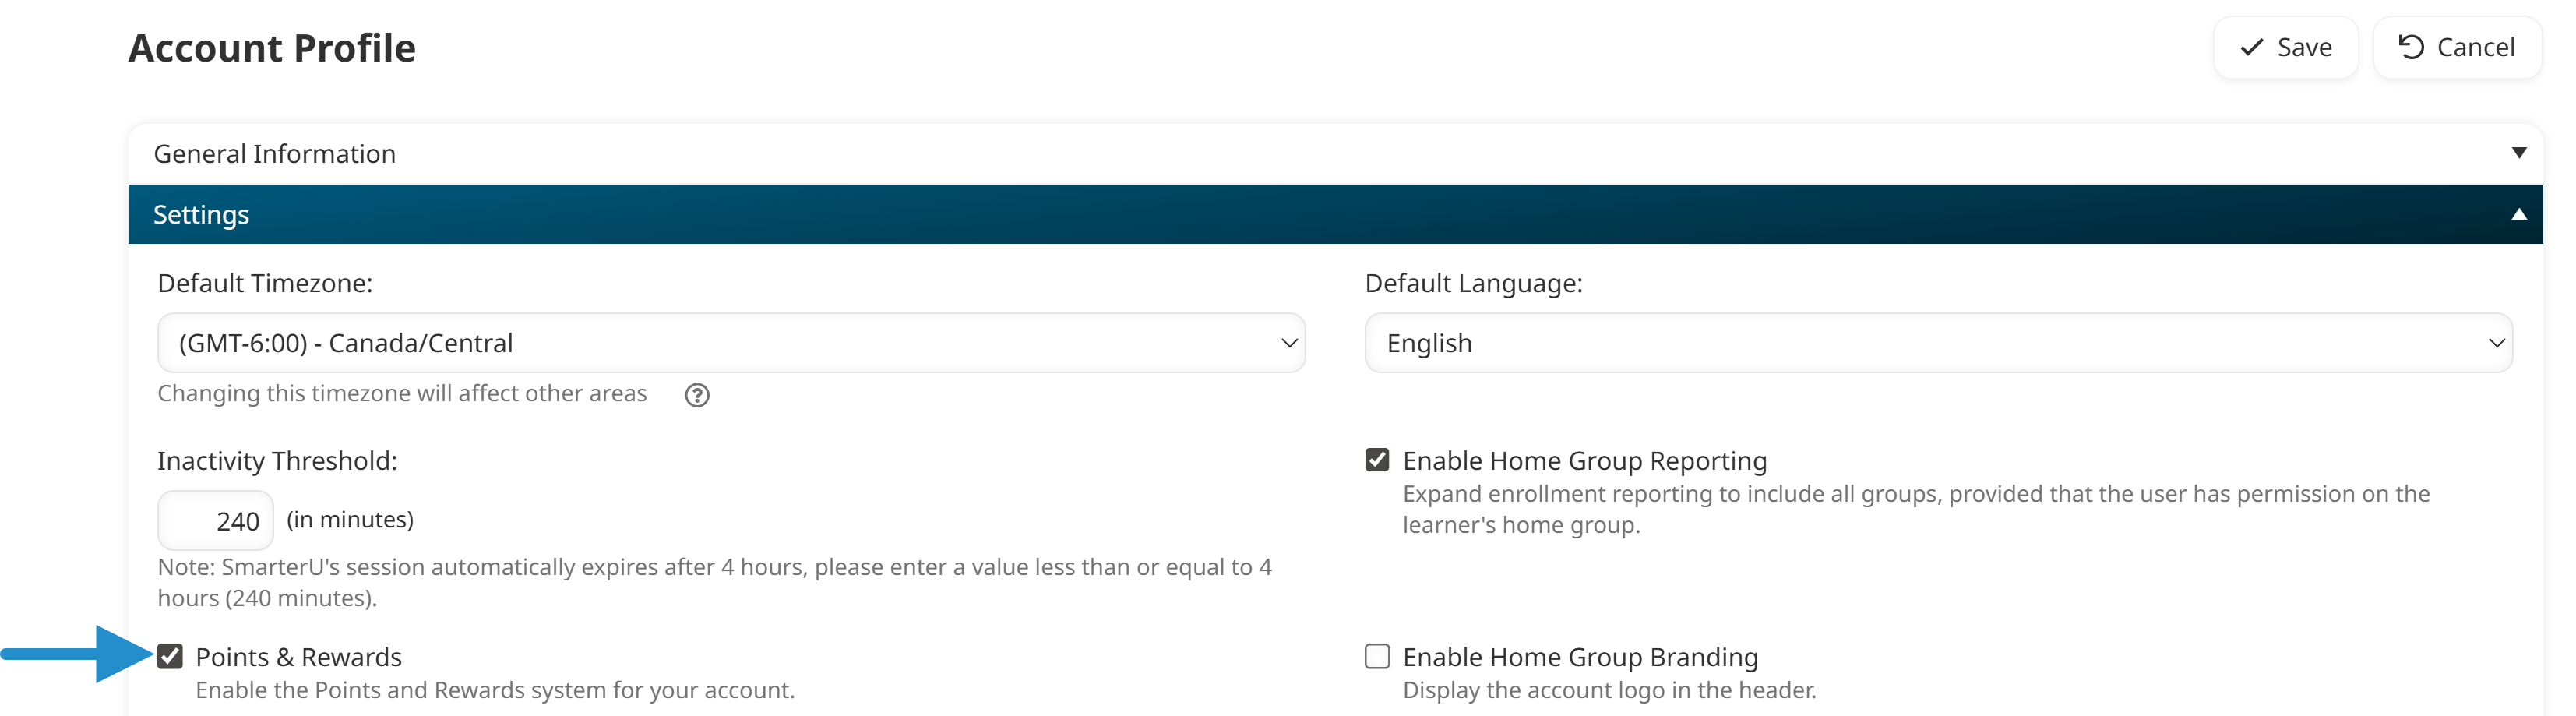The image size is (2576, 716).
Task: Click the timezone dropdown chevron arrow
Action: click(x=1289, y=343)
